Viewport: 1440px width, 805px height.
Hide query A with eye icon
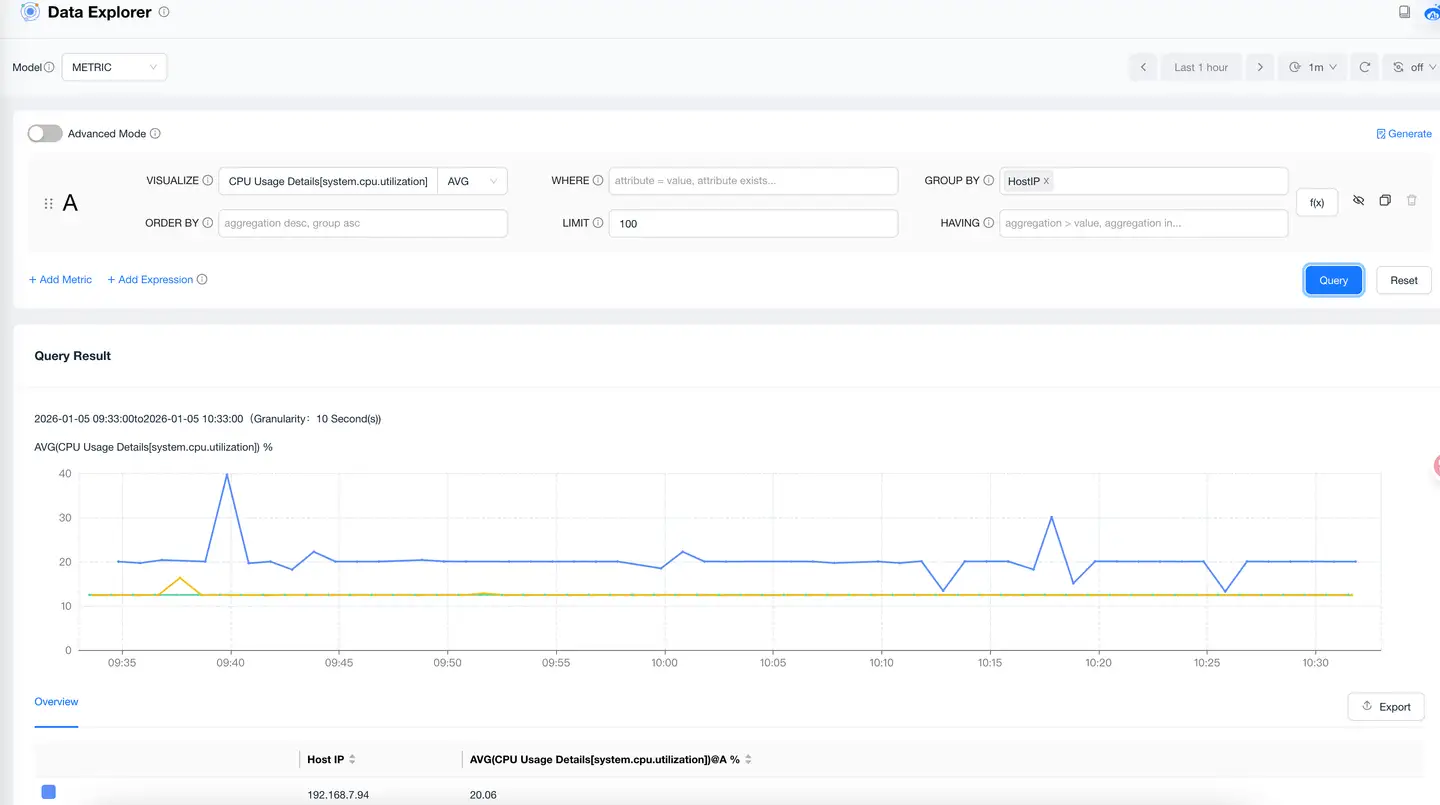point(1358,201)
